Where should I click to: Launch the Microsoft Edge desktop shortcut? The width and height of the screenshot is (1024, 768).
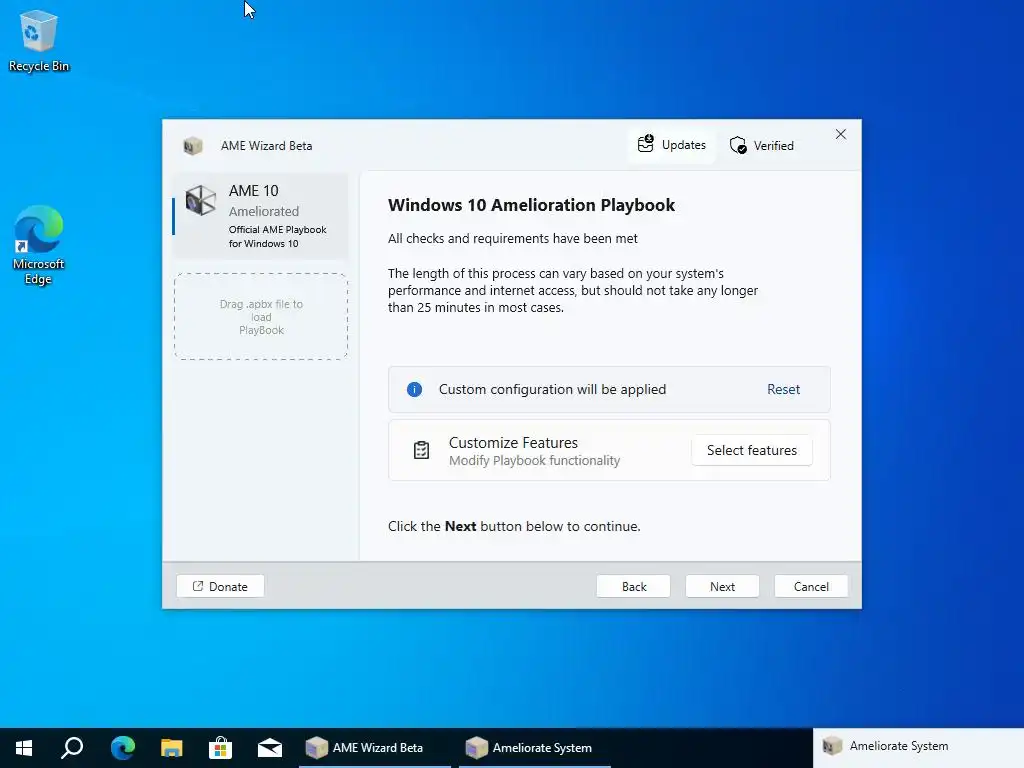click(38, 245)
